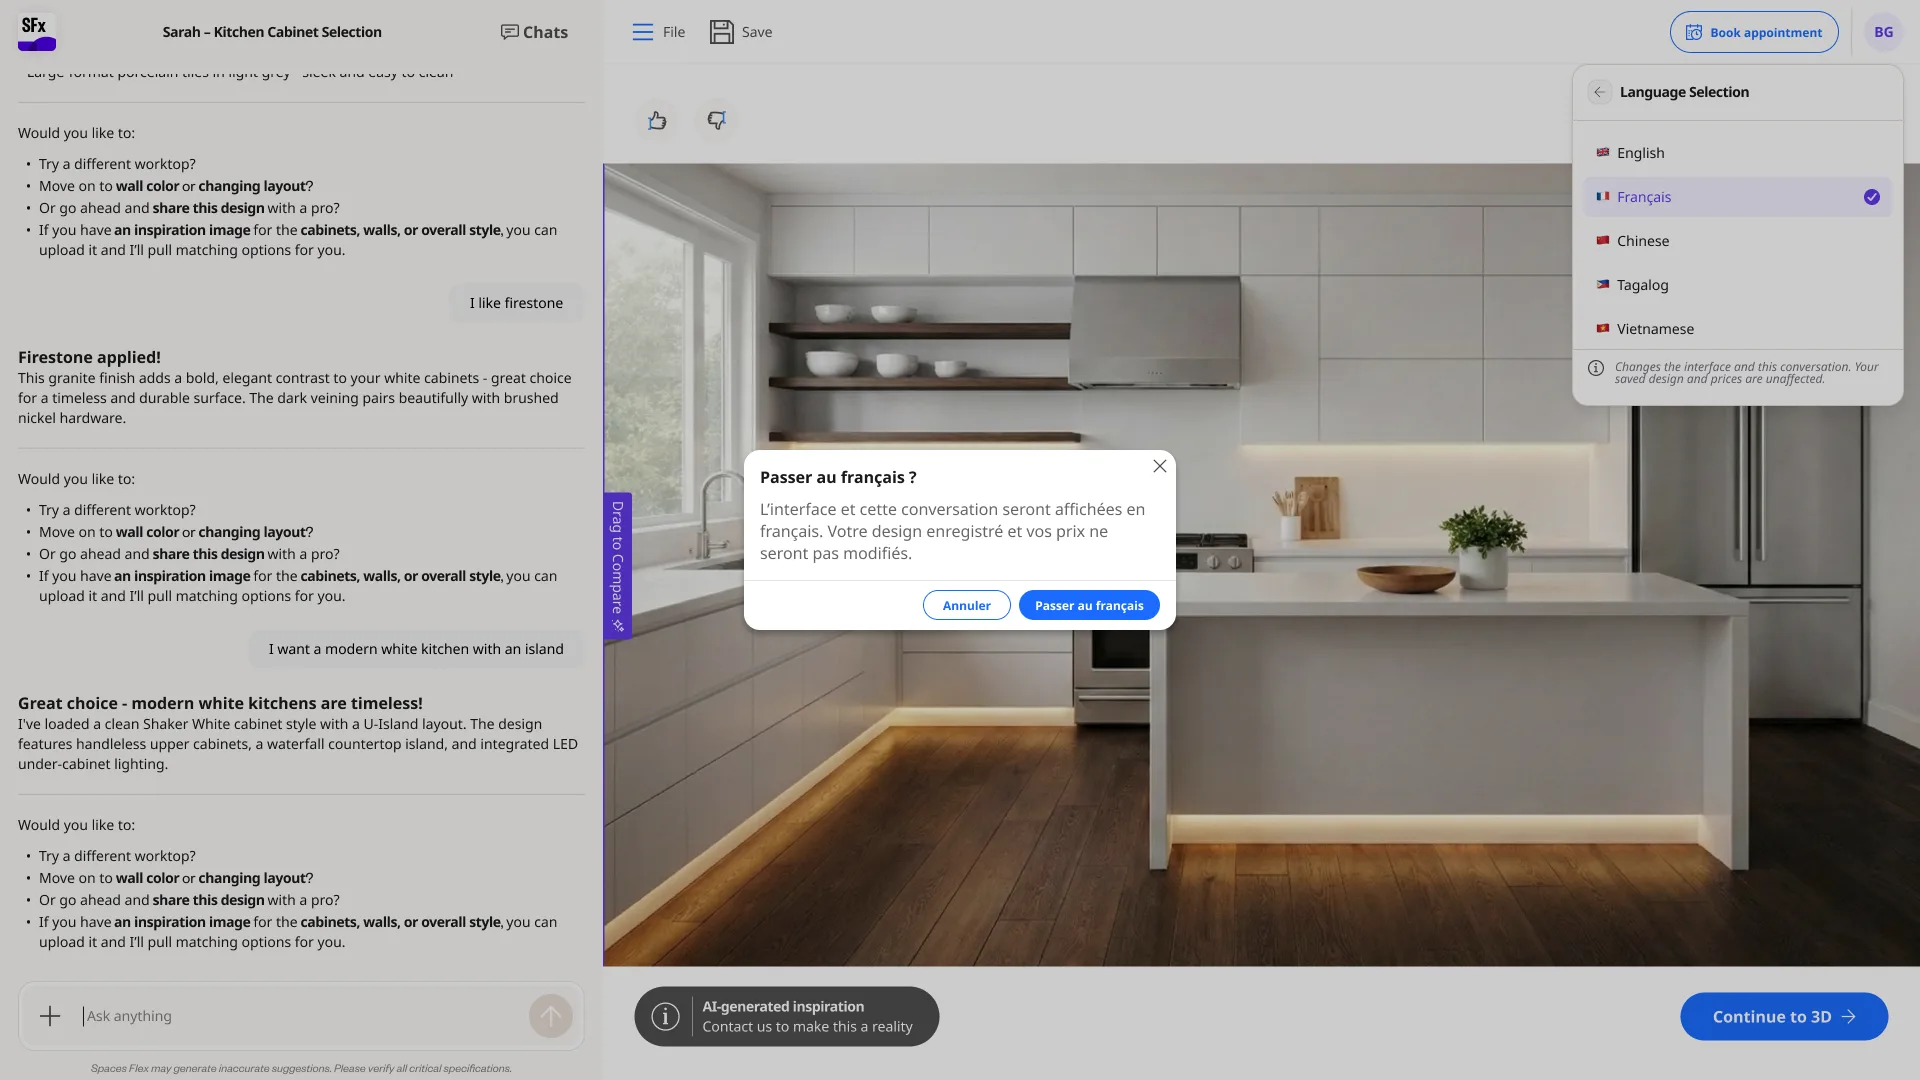This screenshot has height=1080, width=1920.
Task: Click the 'I like firestone' message bubble
Action: tap(516, 303)
